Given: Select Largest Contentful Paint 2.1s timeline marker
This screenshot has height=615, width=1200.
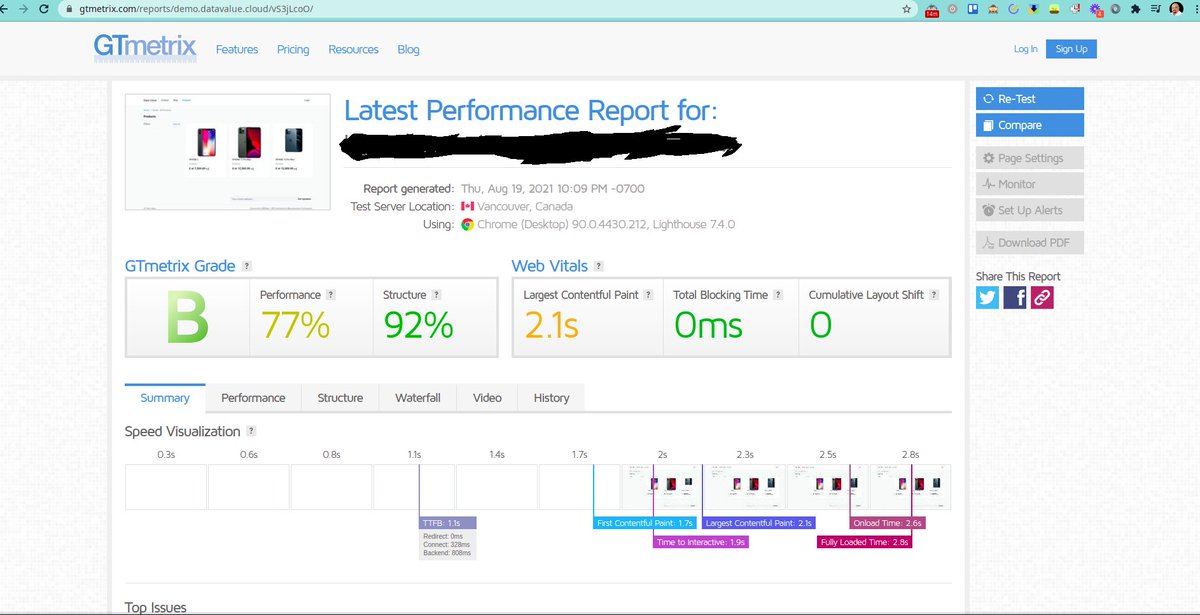Looking at the screenshot, I should [758, 523].
